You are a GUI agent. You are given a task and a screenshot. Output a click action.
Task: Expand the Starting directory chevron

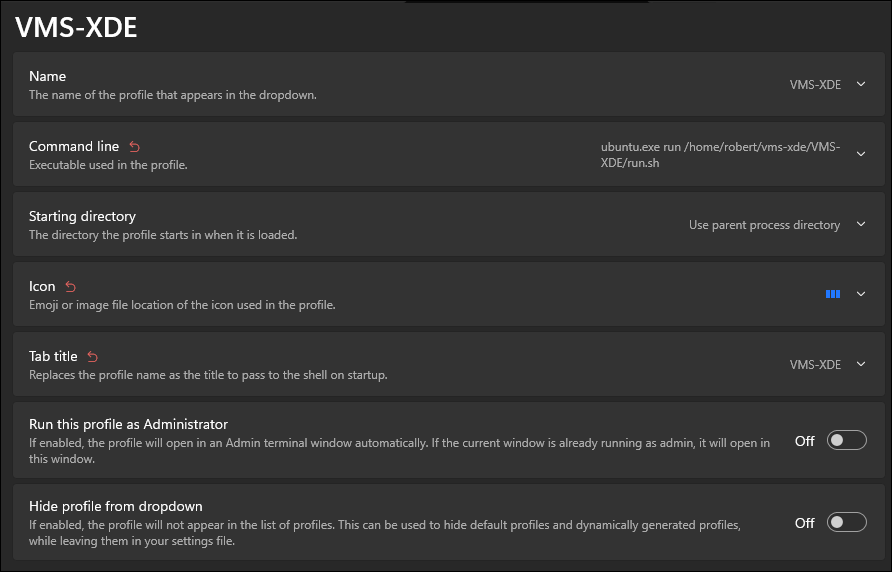[861, 225]
